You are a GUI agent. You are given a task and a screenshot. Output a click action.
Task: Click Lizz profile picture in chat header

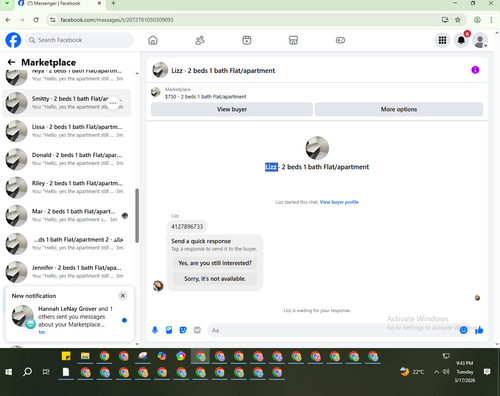[x=160, y=70]
